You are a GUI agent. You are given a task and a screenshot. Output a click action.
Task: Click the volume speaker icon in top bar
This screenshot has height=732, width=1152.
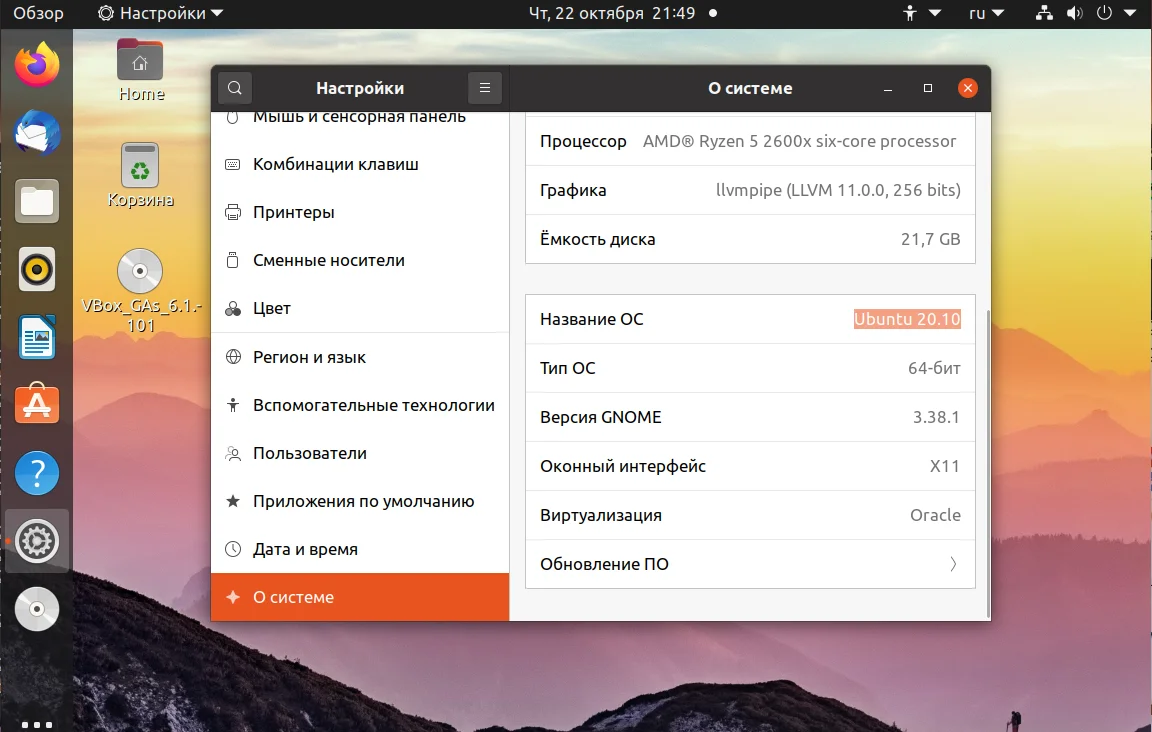1074,13
